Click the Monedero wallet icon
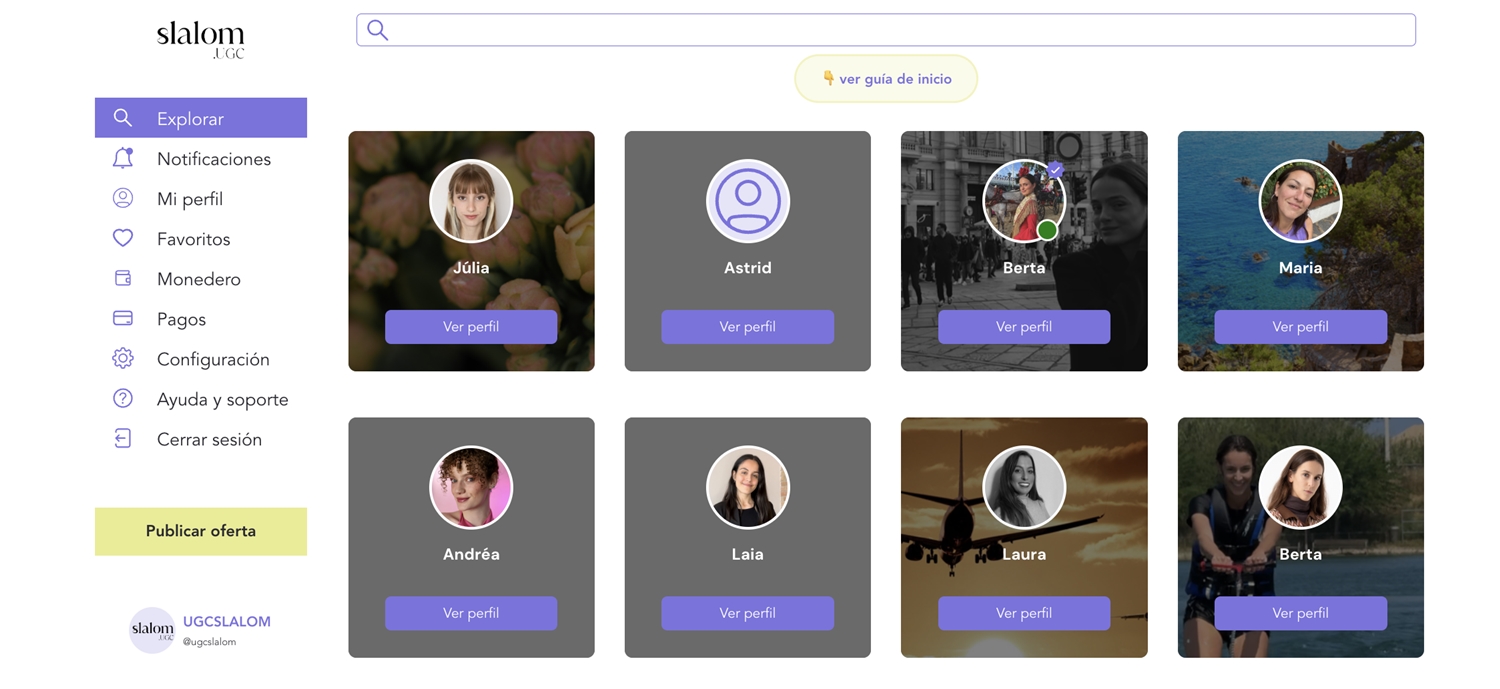 [122, 278]
